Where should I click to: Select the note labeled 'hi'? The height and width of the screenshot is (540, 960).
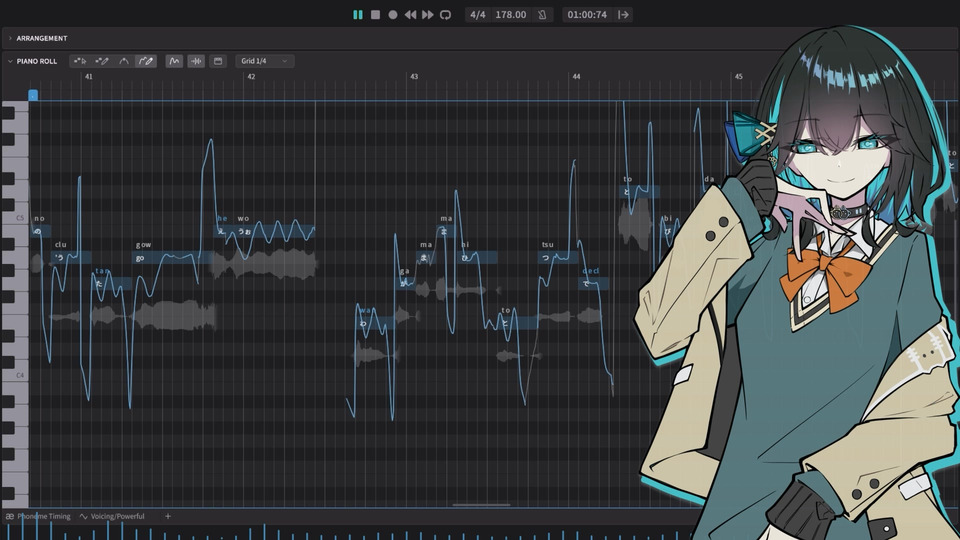(478, 258)
